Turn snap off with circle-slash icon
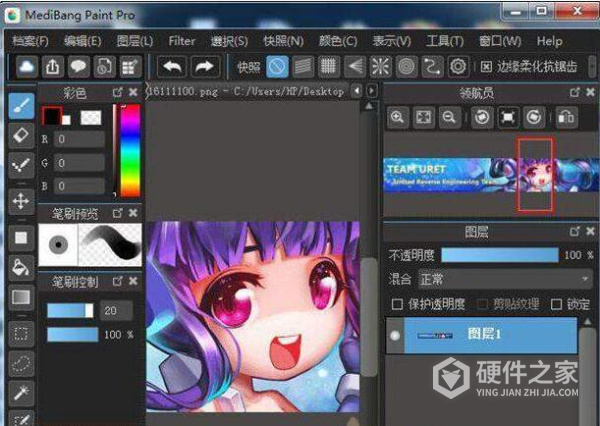The height and width of the screenshot is (426, 600). [277, 67]
